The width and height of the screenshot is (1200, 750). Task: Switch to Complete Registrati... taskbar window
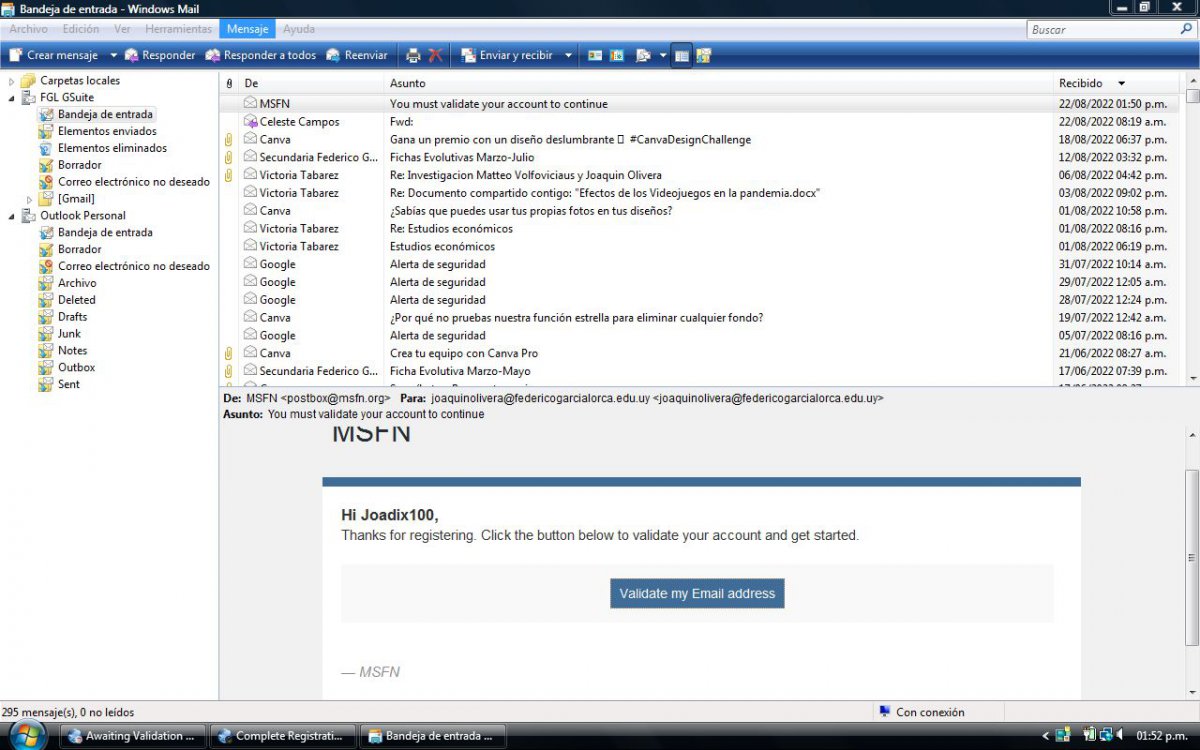[283, 736]
